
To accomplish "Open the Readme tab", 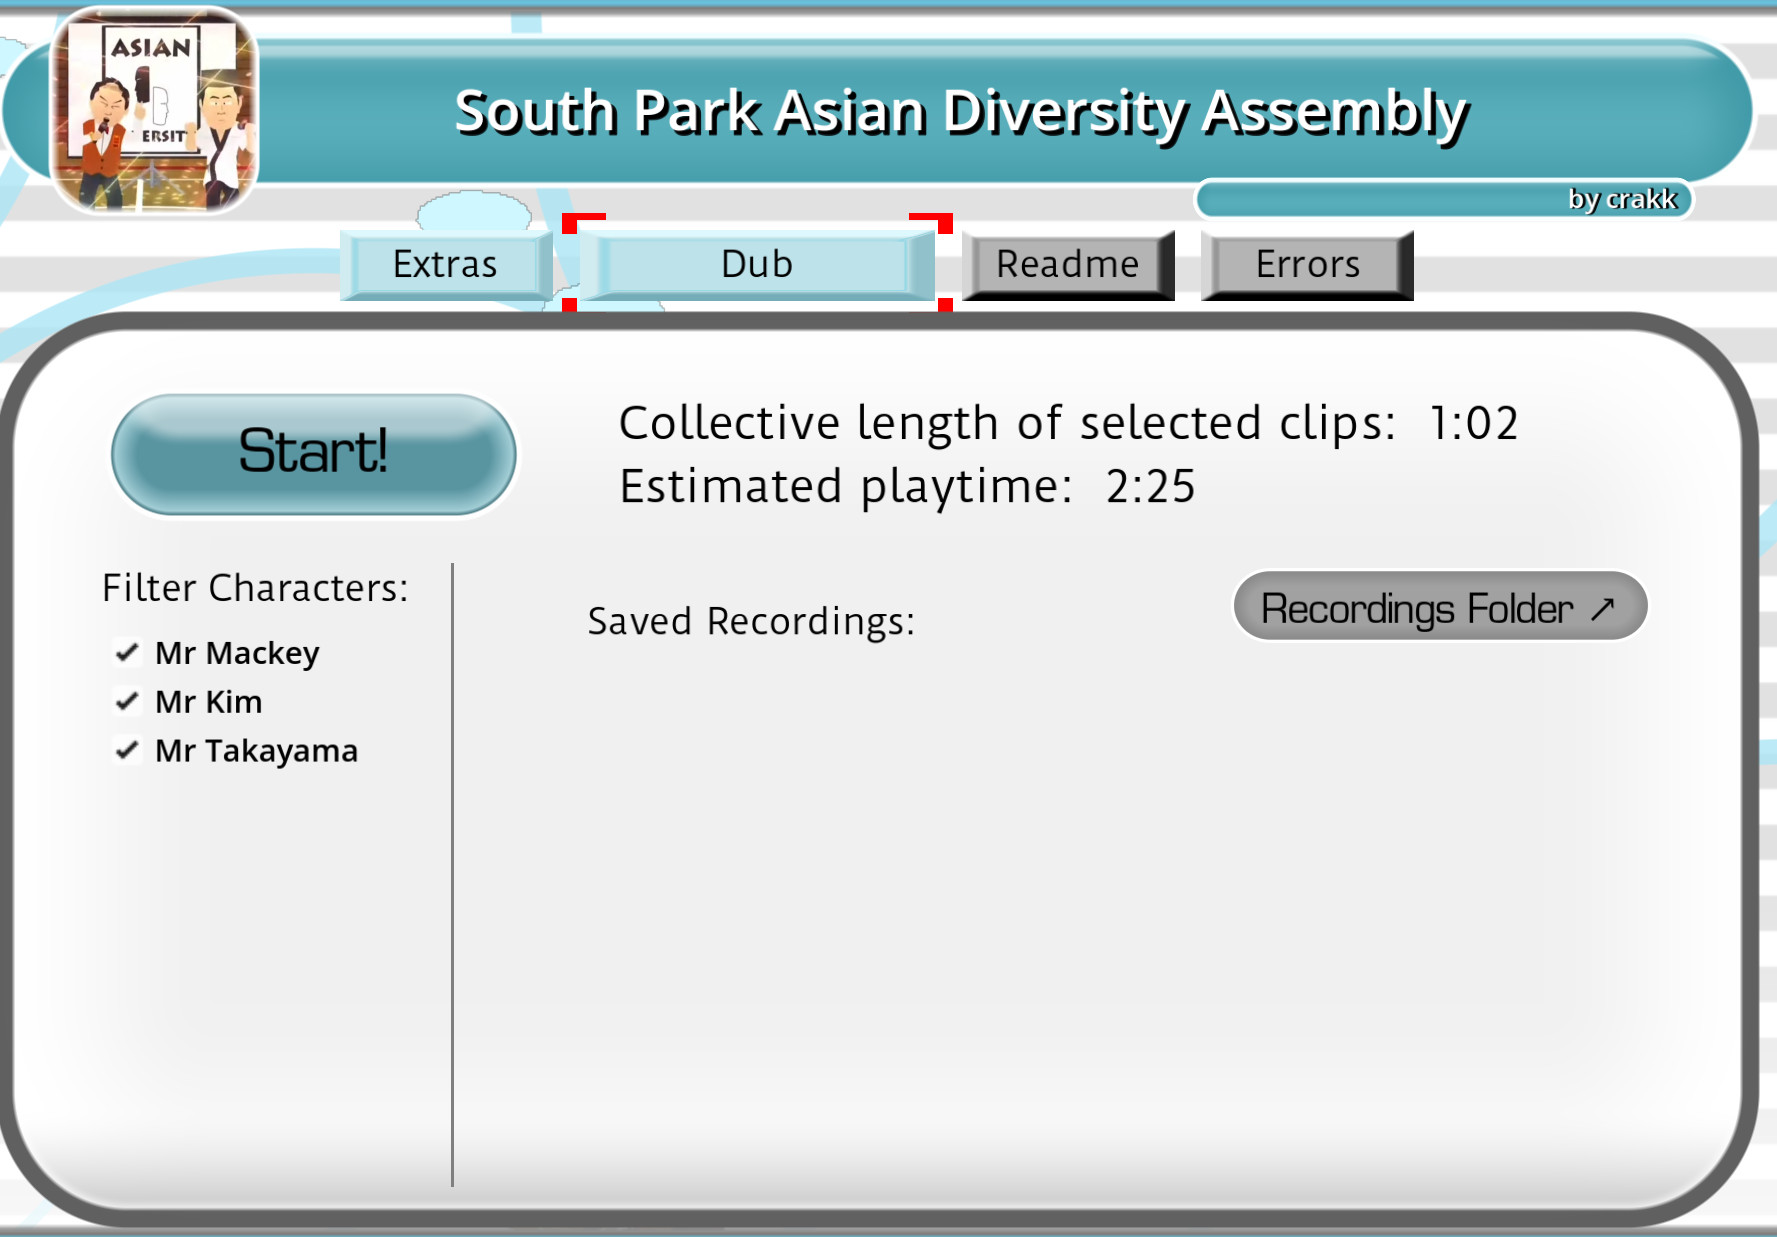I will [1068, 265].
